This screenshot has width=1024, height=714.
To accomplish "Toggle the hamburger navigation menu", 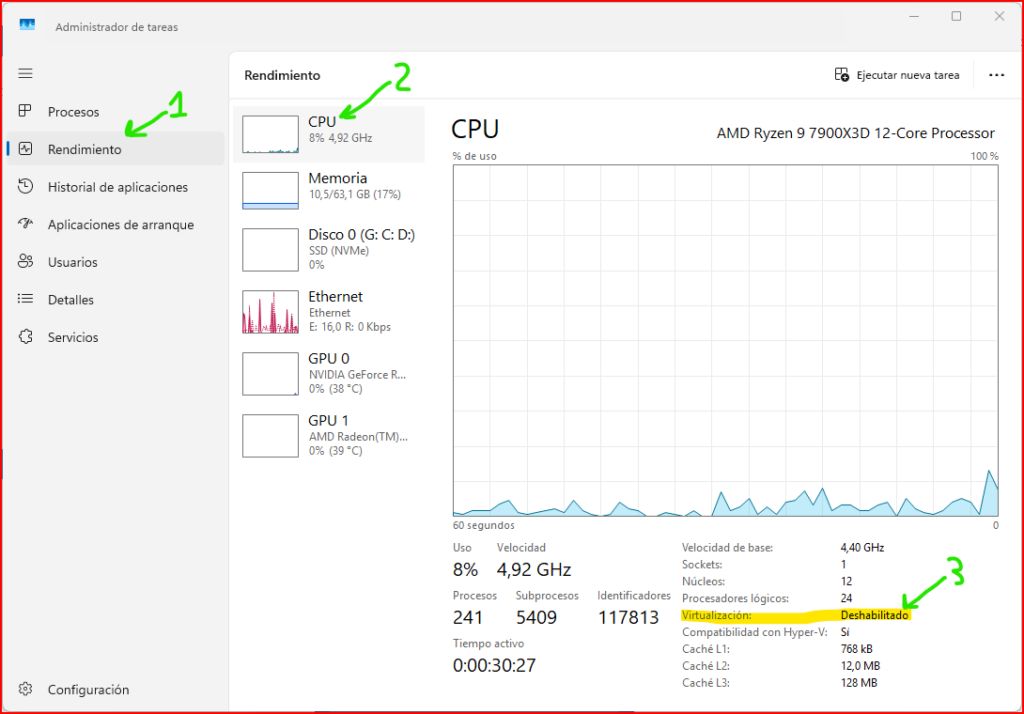I will tap(26, 73).
